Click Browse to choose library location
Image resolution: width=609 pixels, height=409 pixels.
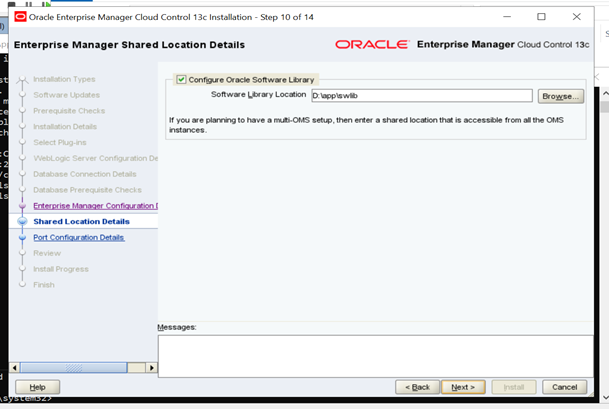click(560, 96)
